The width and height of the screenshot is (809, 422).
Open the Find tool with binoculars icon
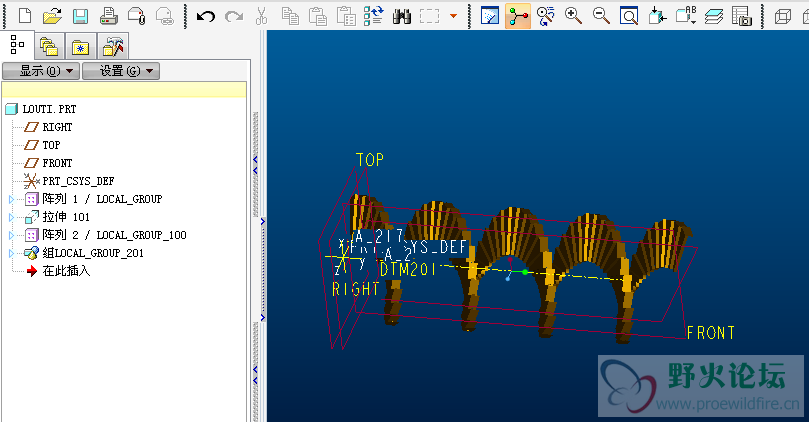coord(401,17)
